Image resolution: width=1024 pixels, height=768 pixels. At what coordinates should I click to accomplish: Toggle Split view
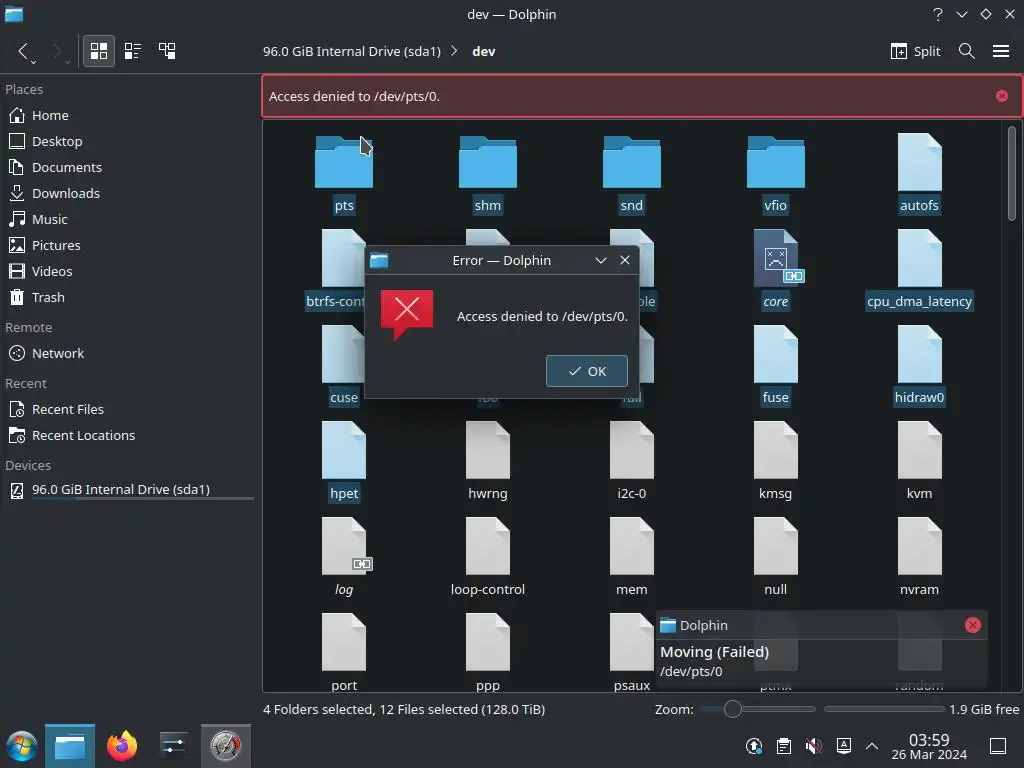(915, 51)
